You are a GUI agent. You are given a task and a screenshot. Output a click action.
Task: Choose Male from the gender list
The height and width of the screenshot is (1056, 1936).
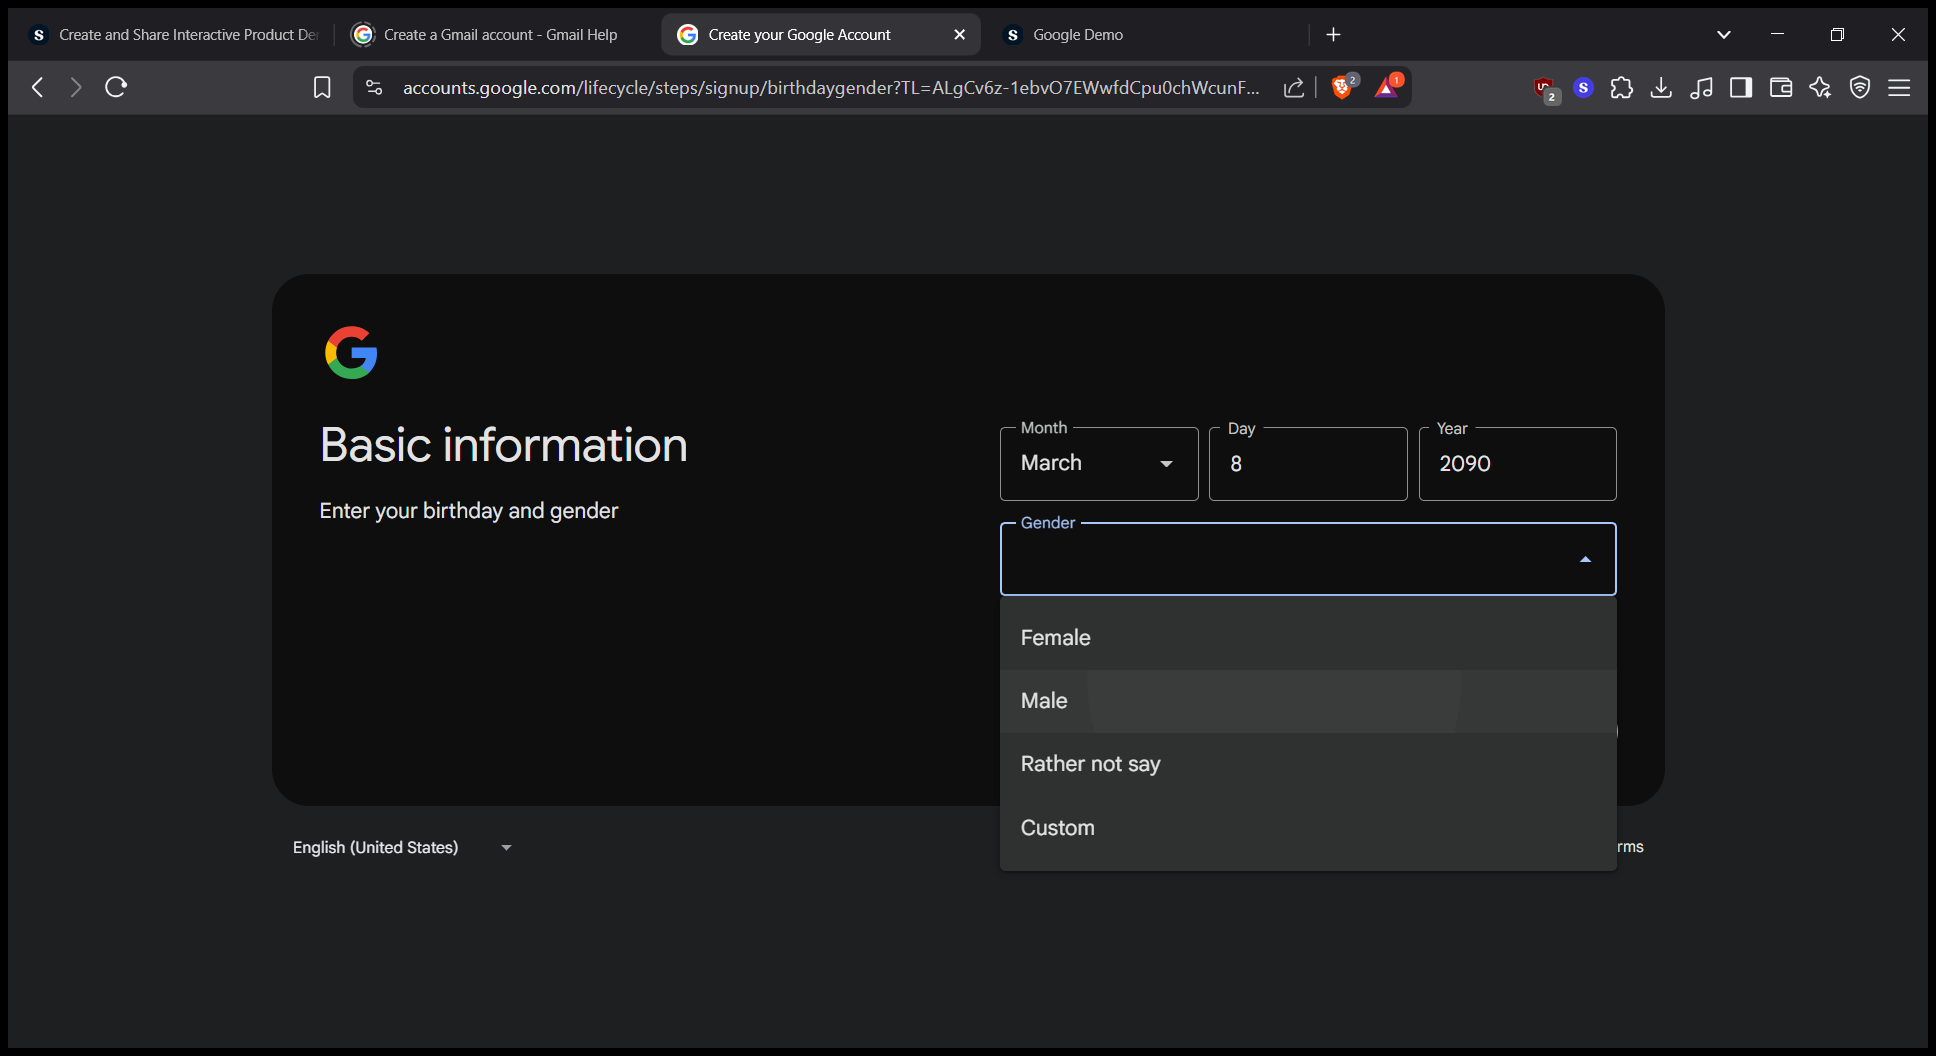pyautogui.click(x=1308, y=701)
